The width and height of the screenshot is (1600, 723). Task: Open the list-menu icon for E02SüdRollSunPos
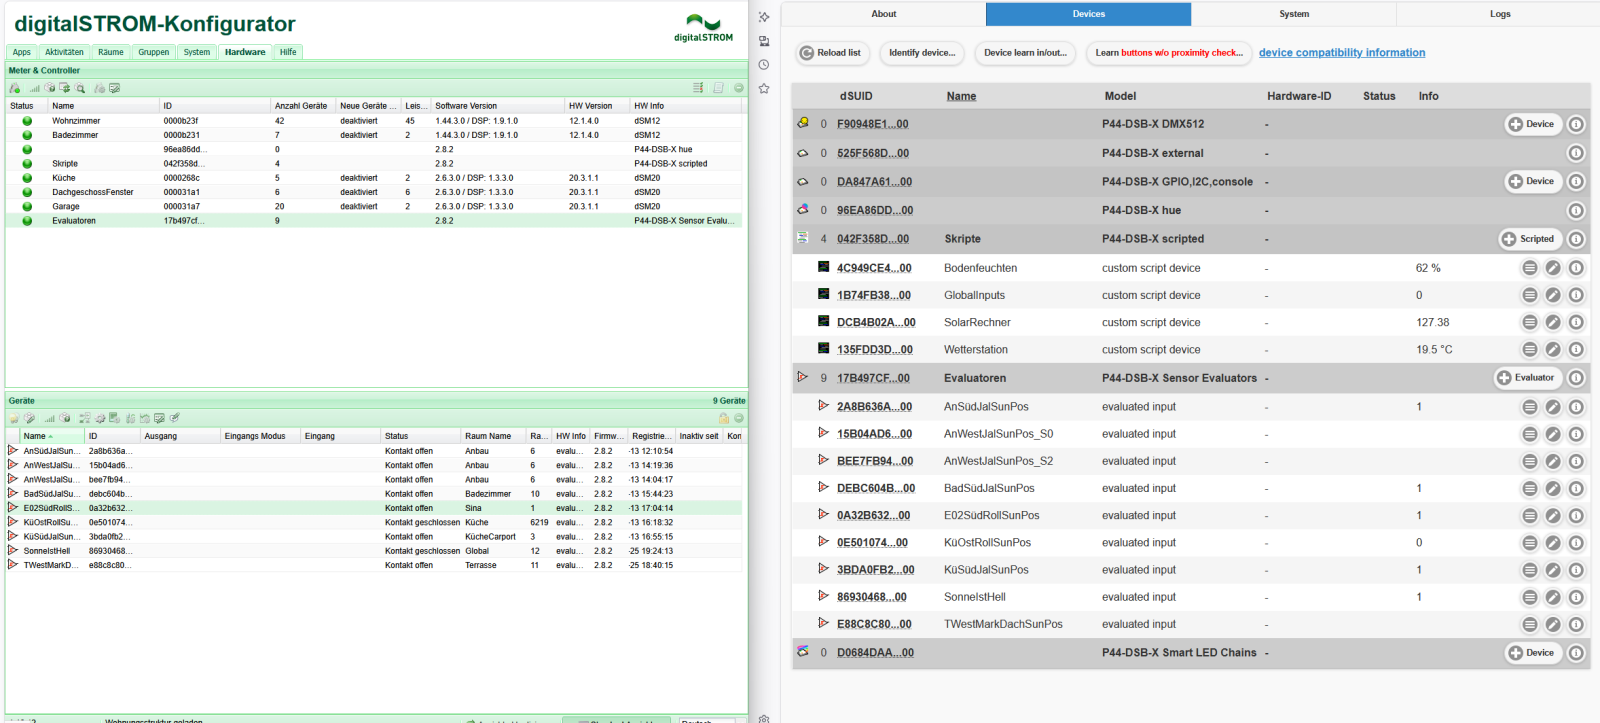point(1530,516)
